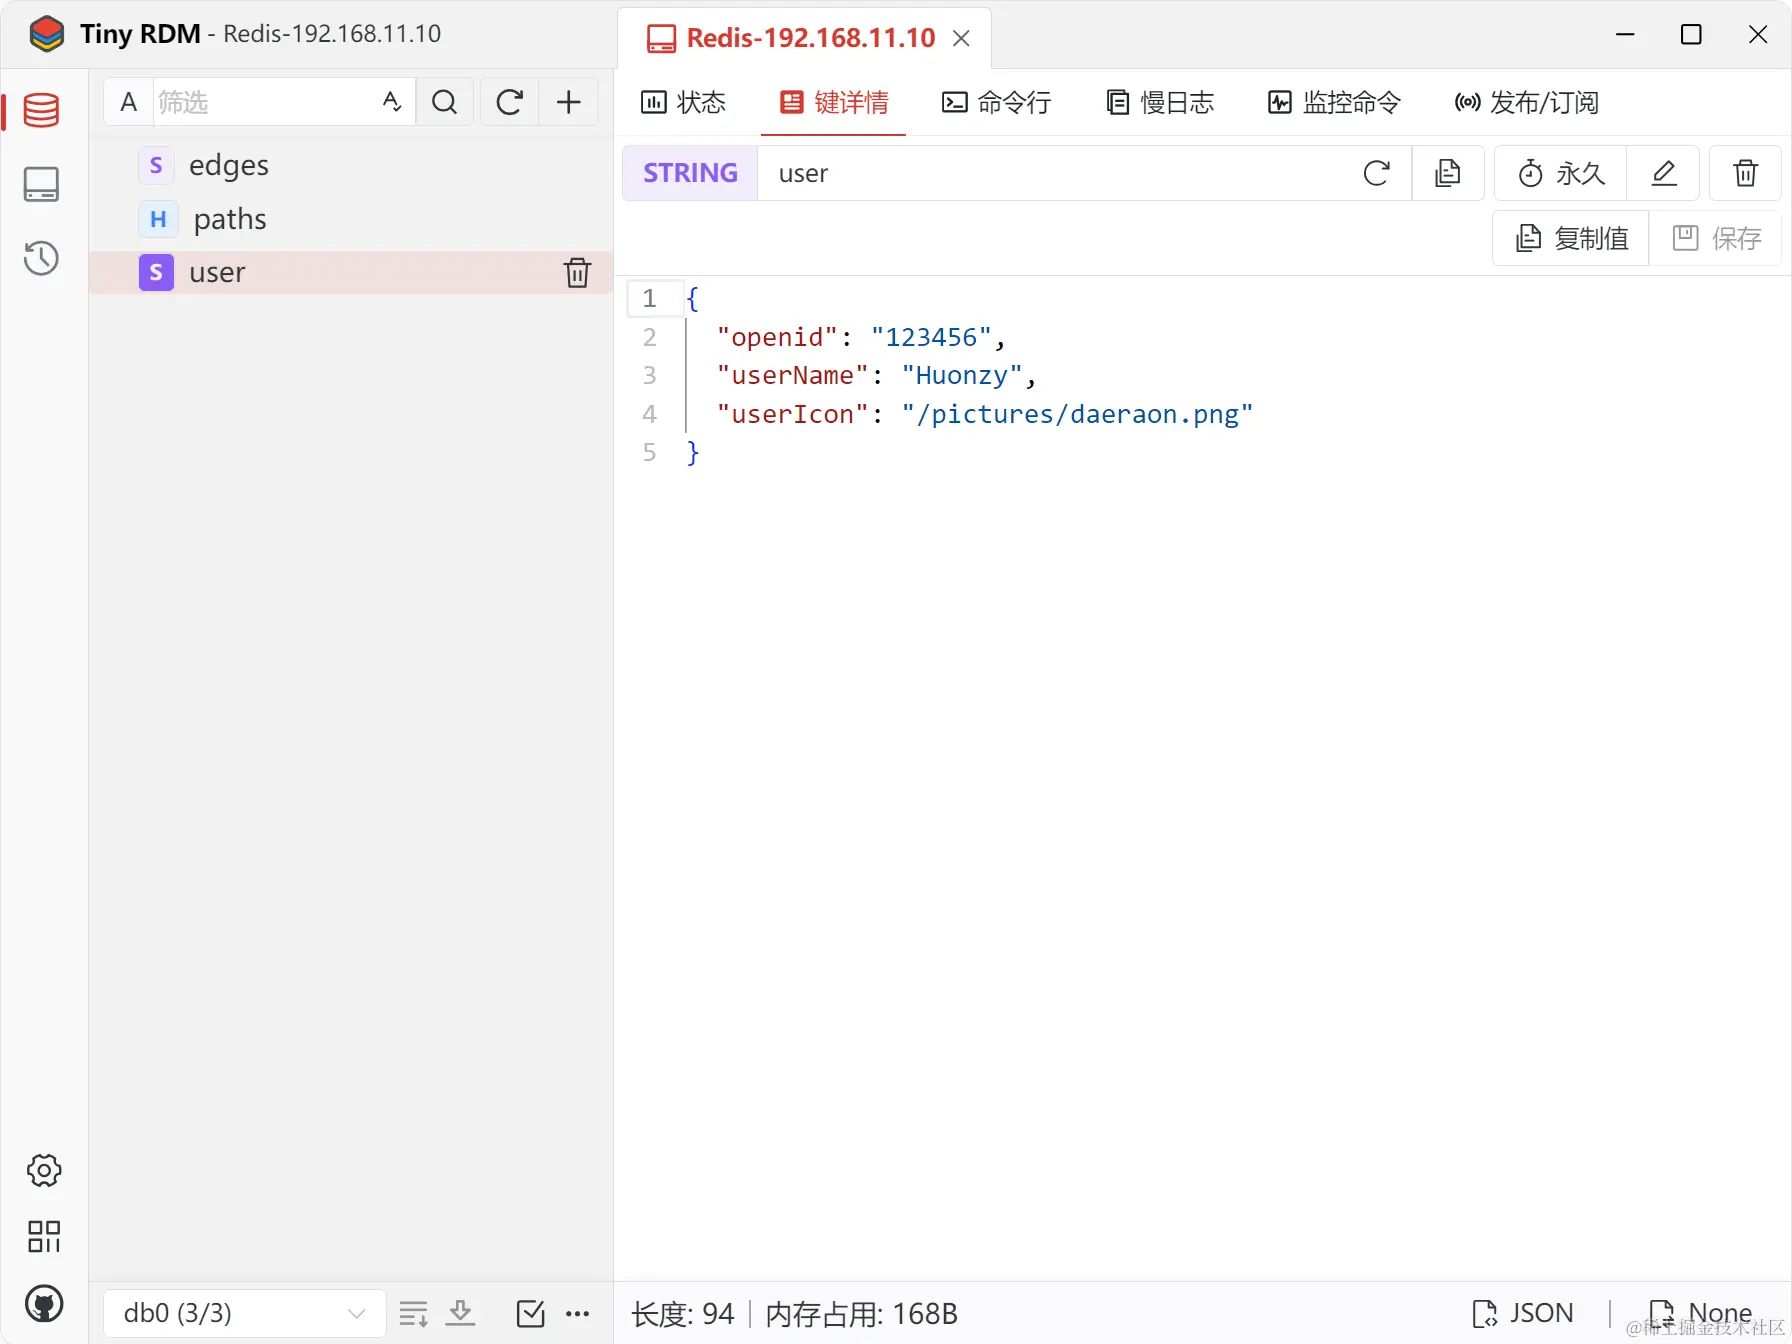Set TTL via 永久 button
The image size is (1792, 1344).
[1561, 173]
